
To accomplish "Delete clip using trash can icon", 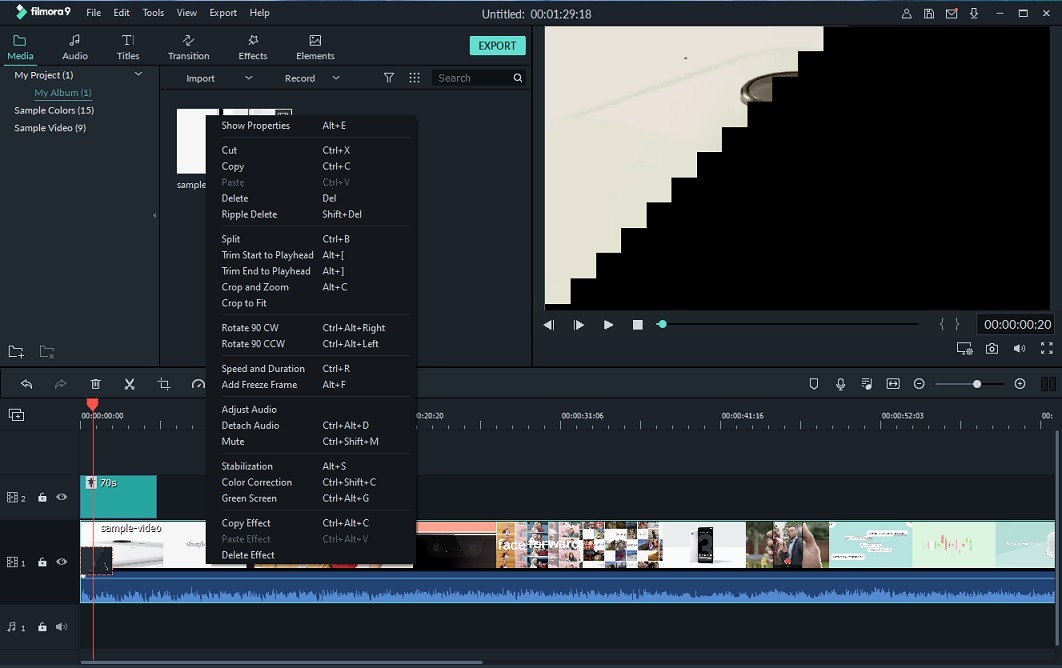I will [x=95, y=384].
